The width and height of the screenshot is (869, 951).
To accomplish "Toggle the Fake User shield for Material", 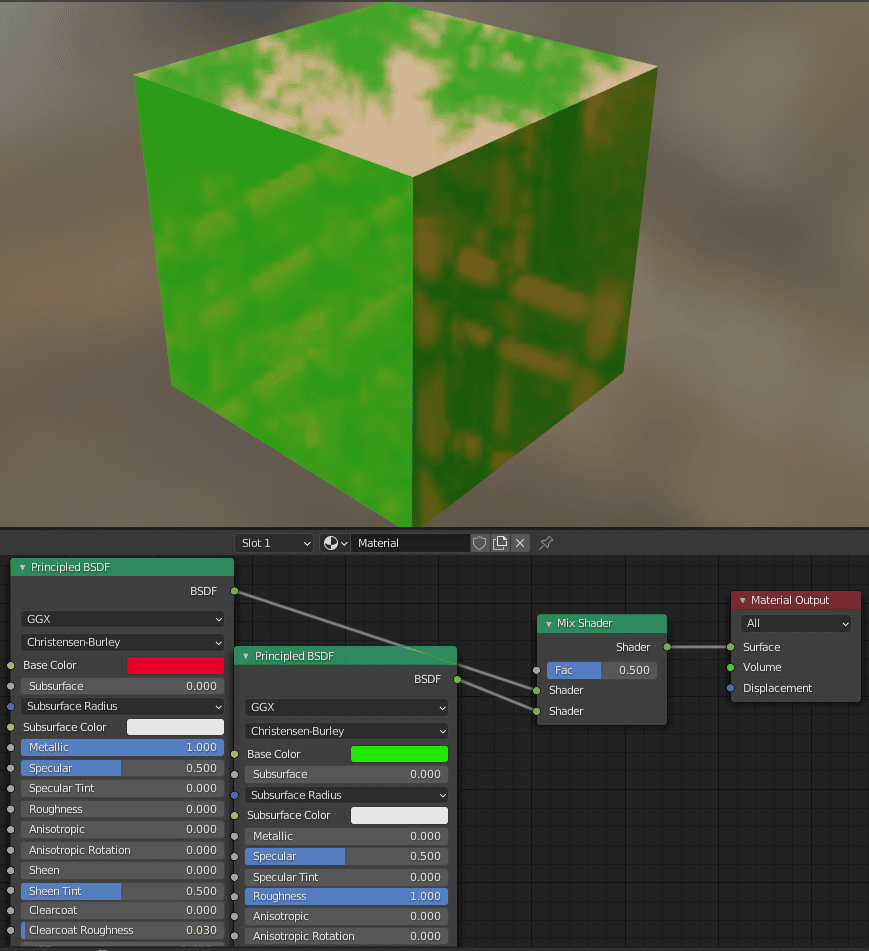I will click(x=480, y=542).
